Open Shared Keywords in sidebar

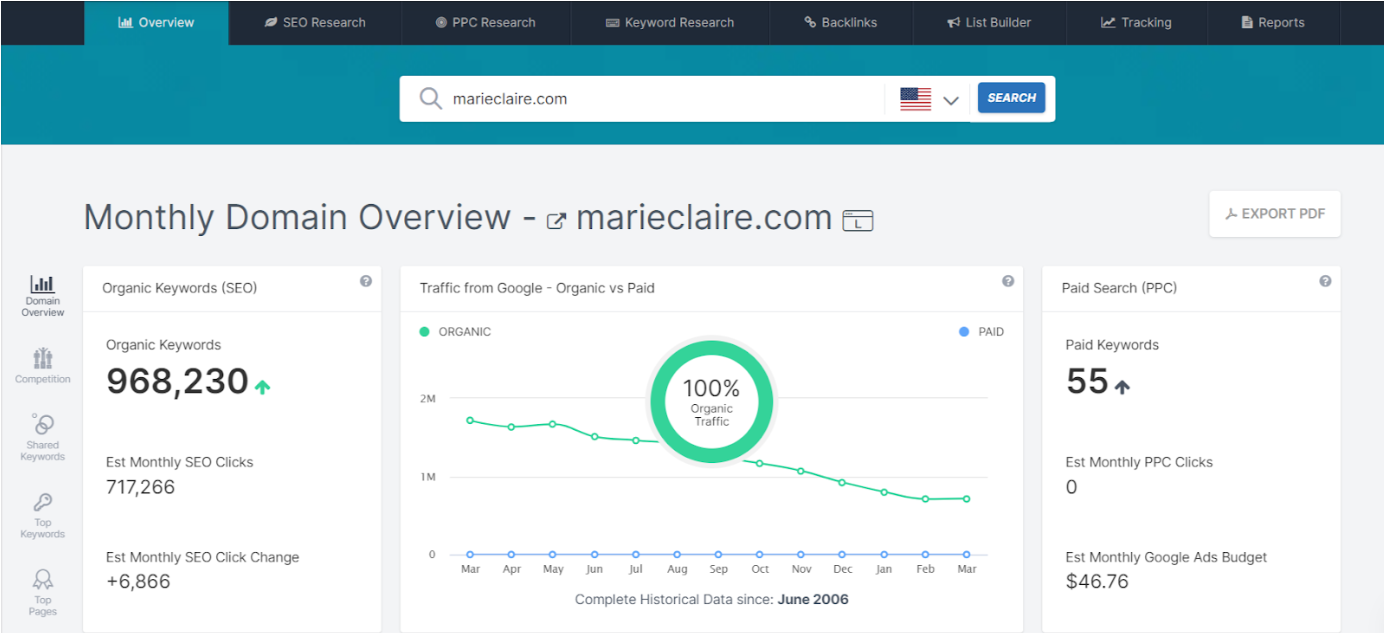tap(43, 438)
